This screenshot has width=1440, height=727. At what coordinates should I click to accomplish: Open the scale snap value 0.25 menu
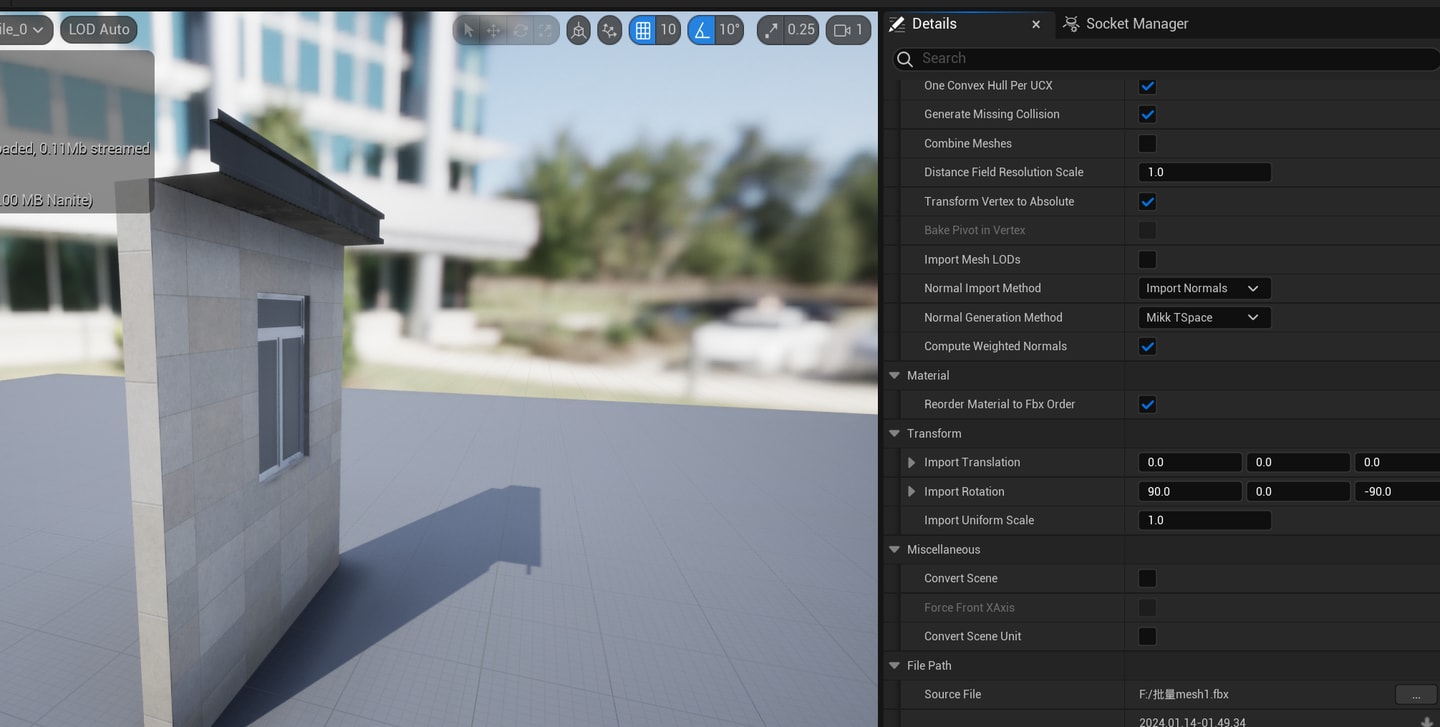(801, 30)
